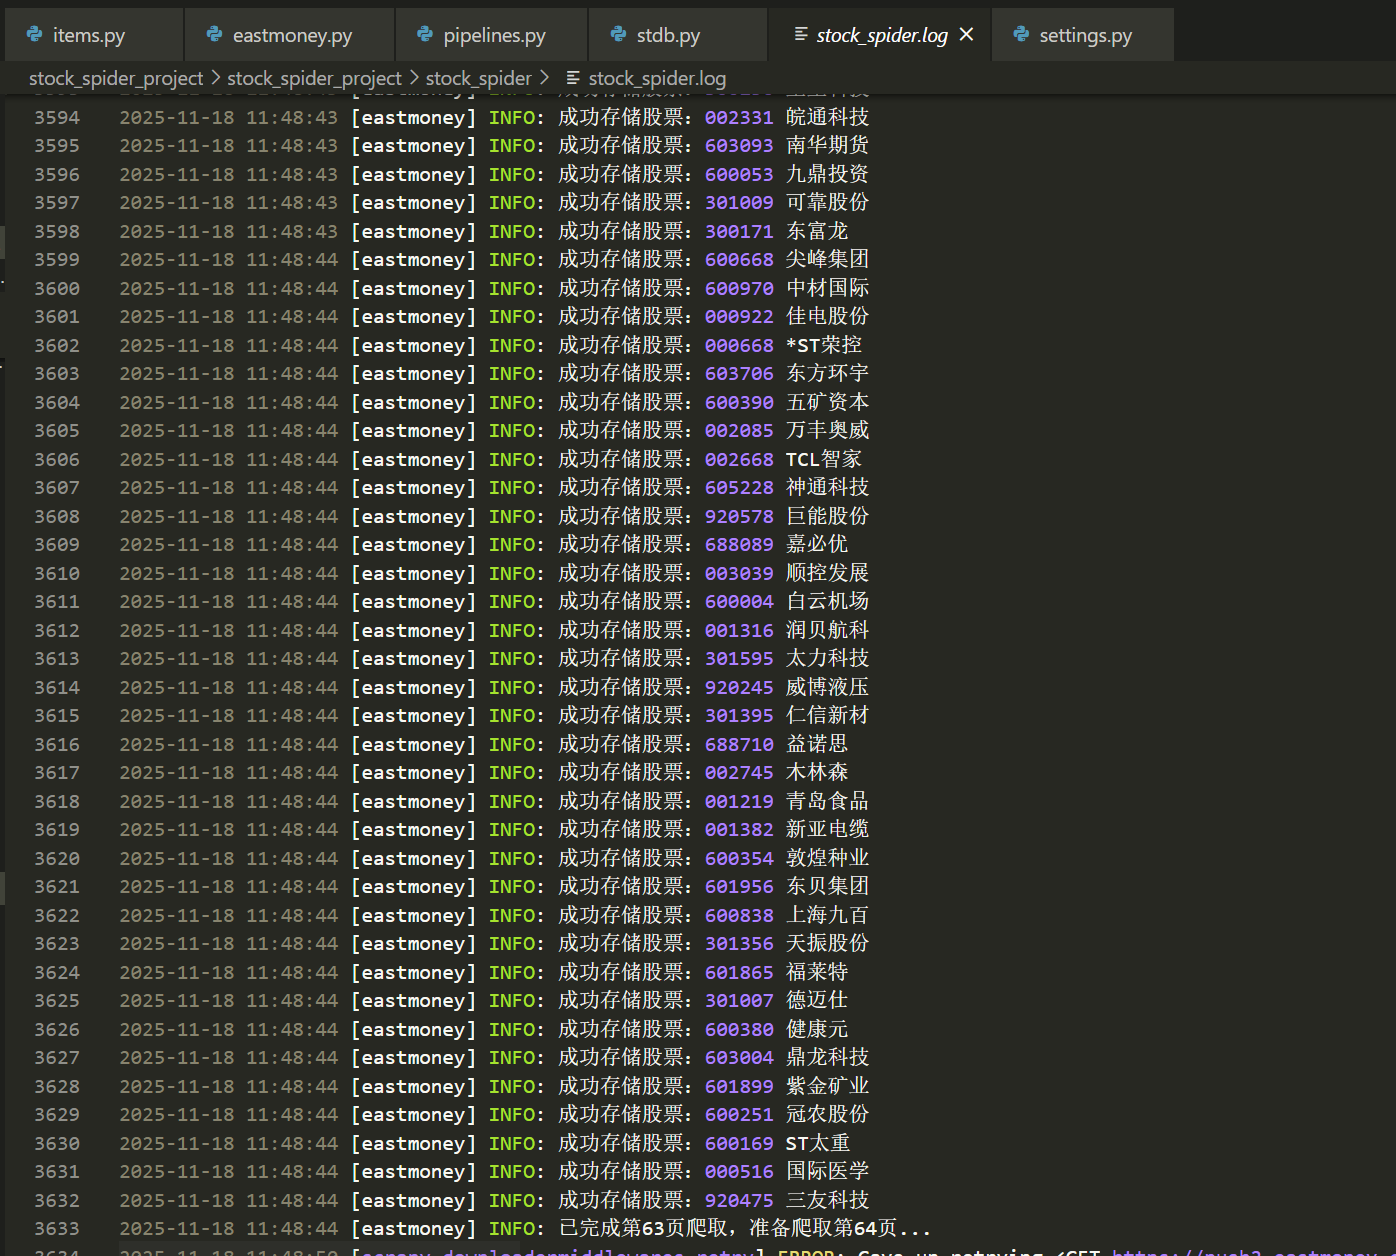The height and width of the screenshot is (1256, 1396).
Task: Click stock name TCL智家
Action: tap(824, 460)
